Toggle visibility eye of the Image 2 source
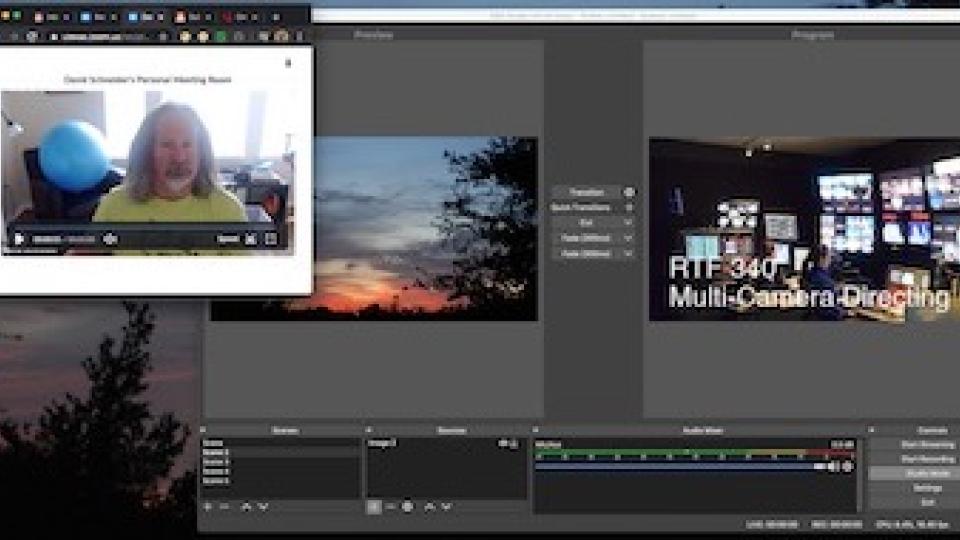The width and height of the screenshot is (960, 540). click(x=503, y=443)
